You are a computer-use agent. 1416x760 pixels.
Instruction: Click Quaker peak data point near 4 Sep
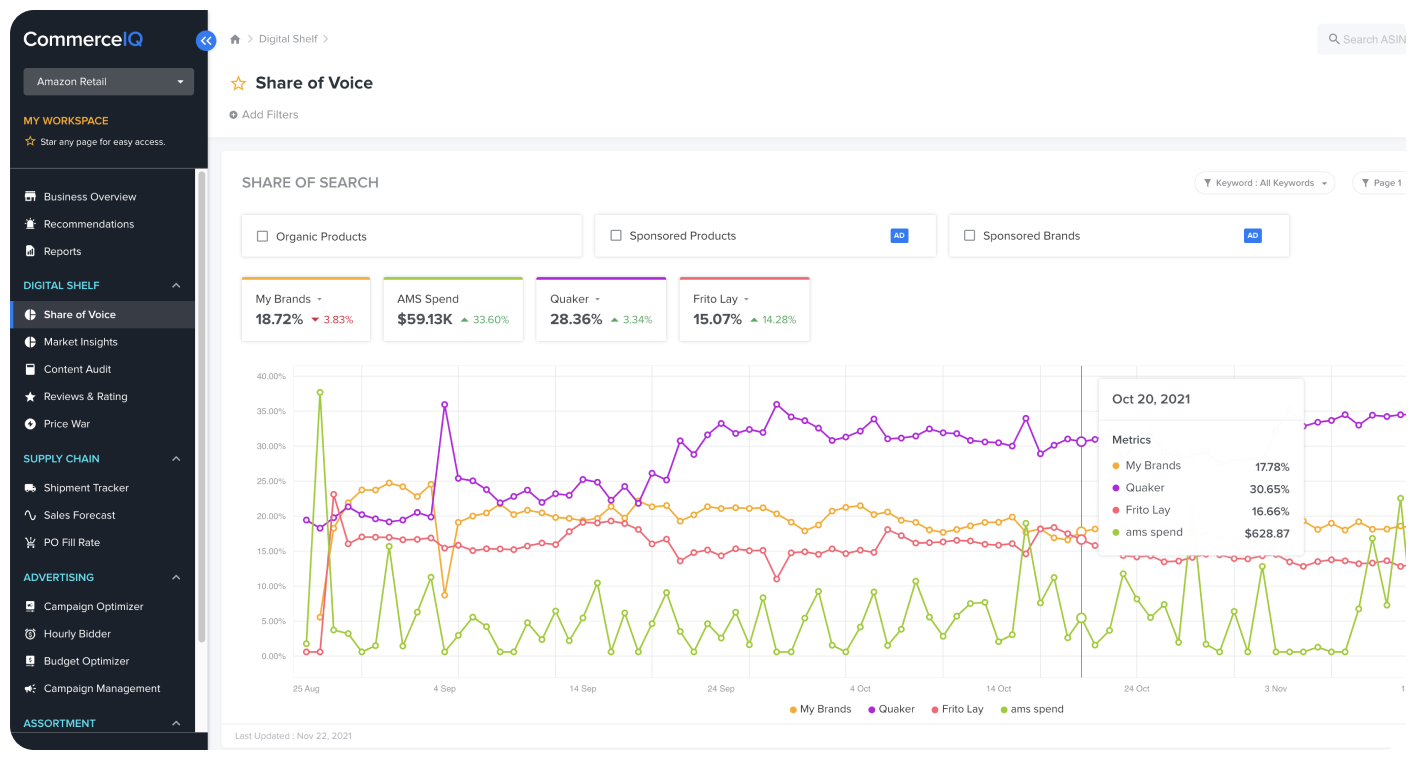444,405
